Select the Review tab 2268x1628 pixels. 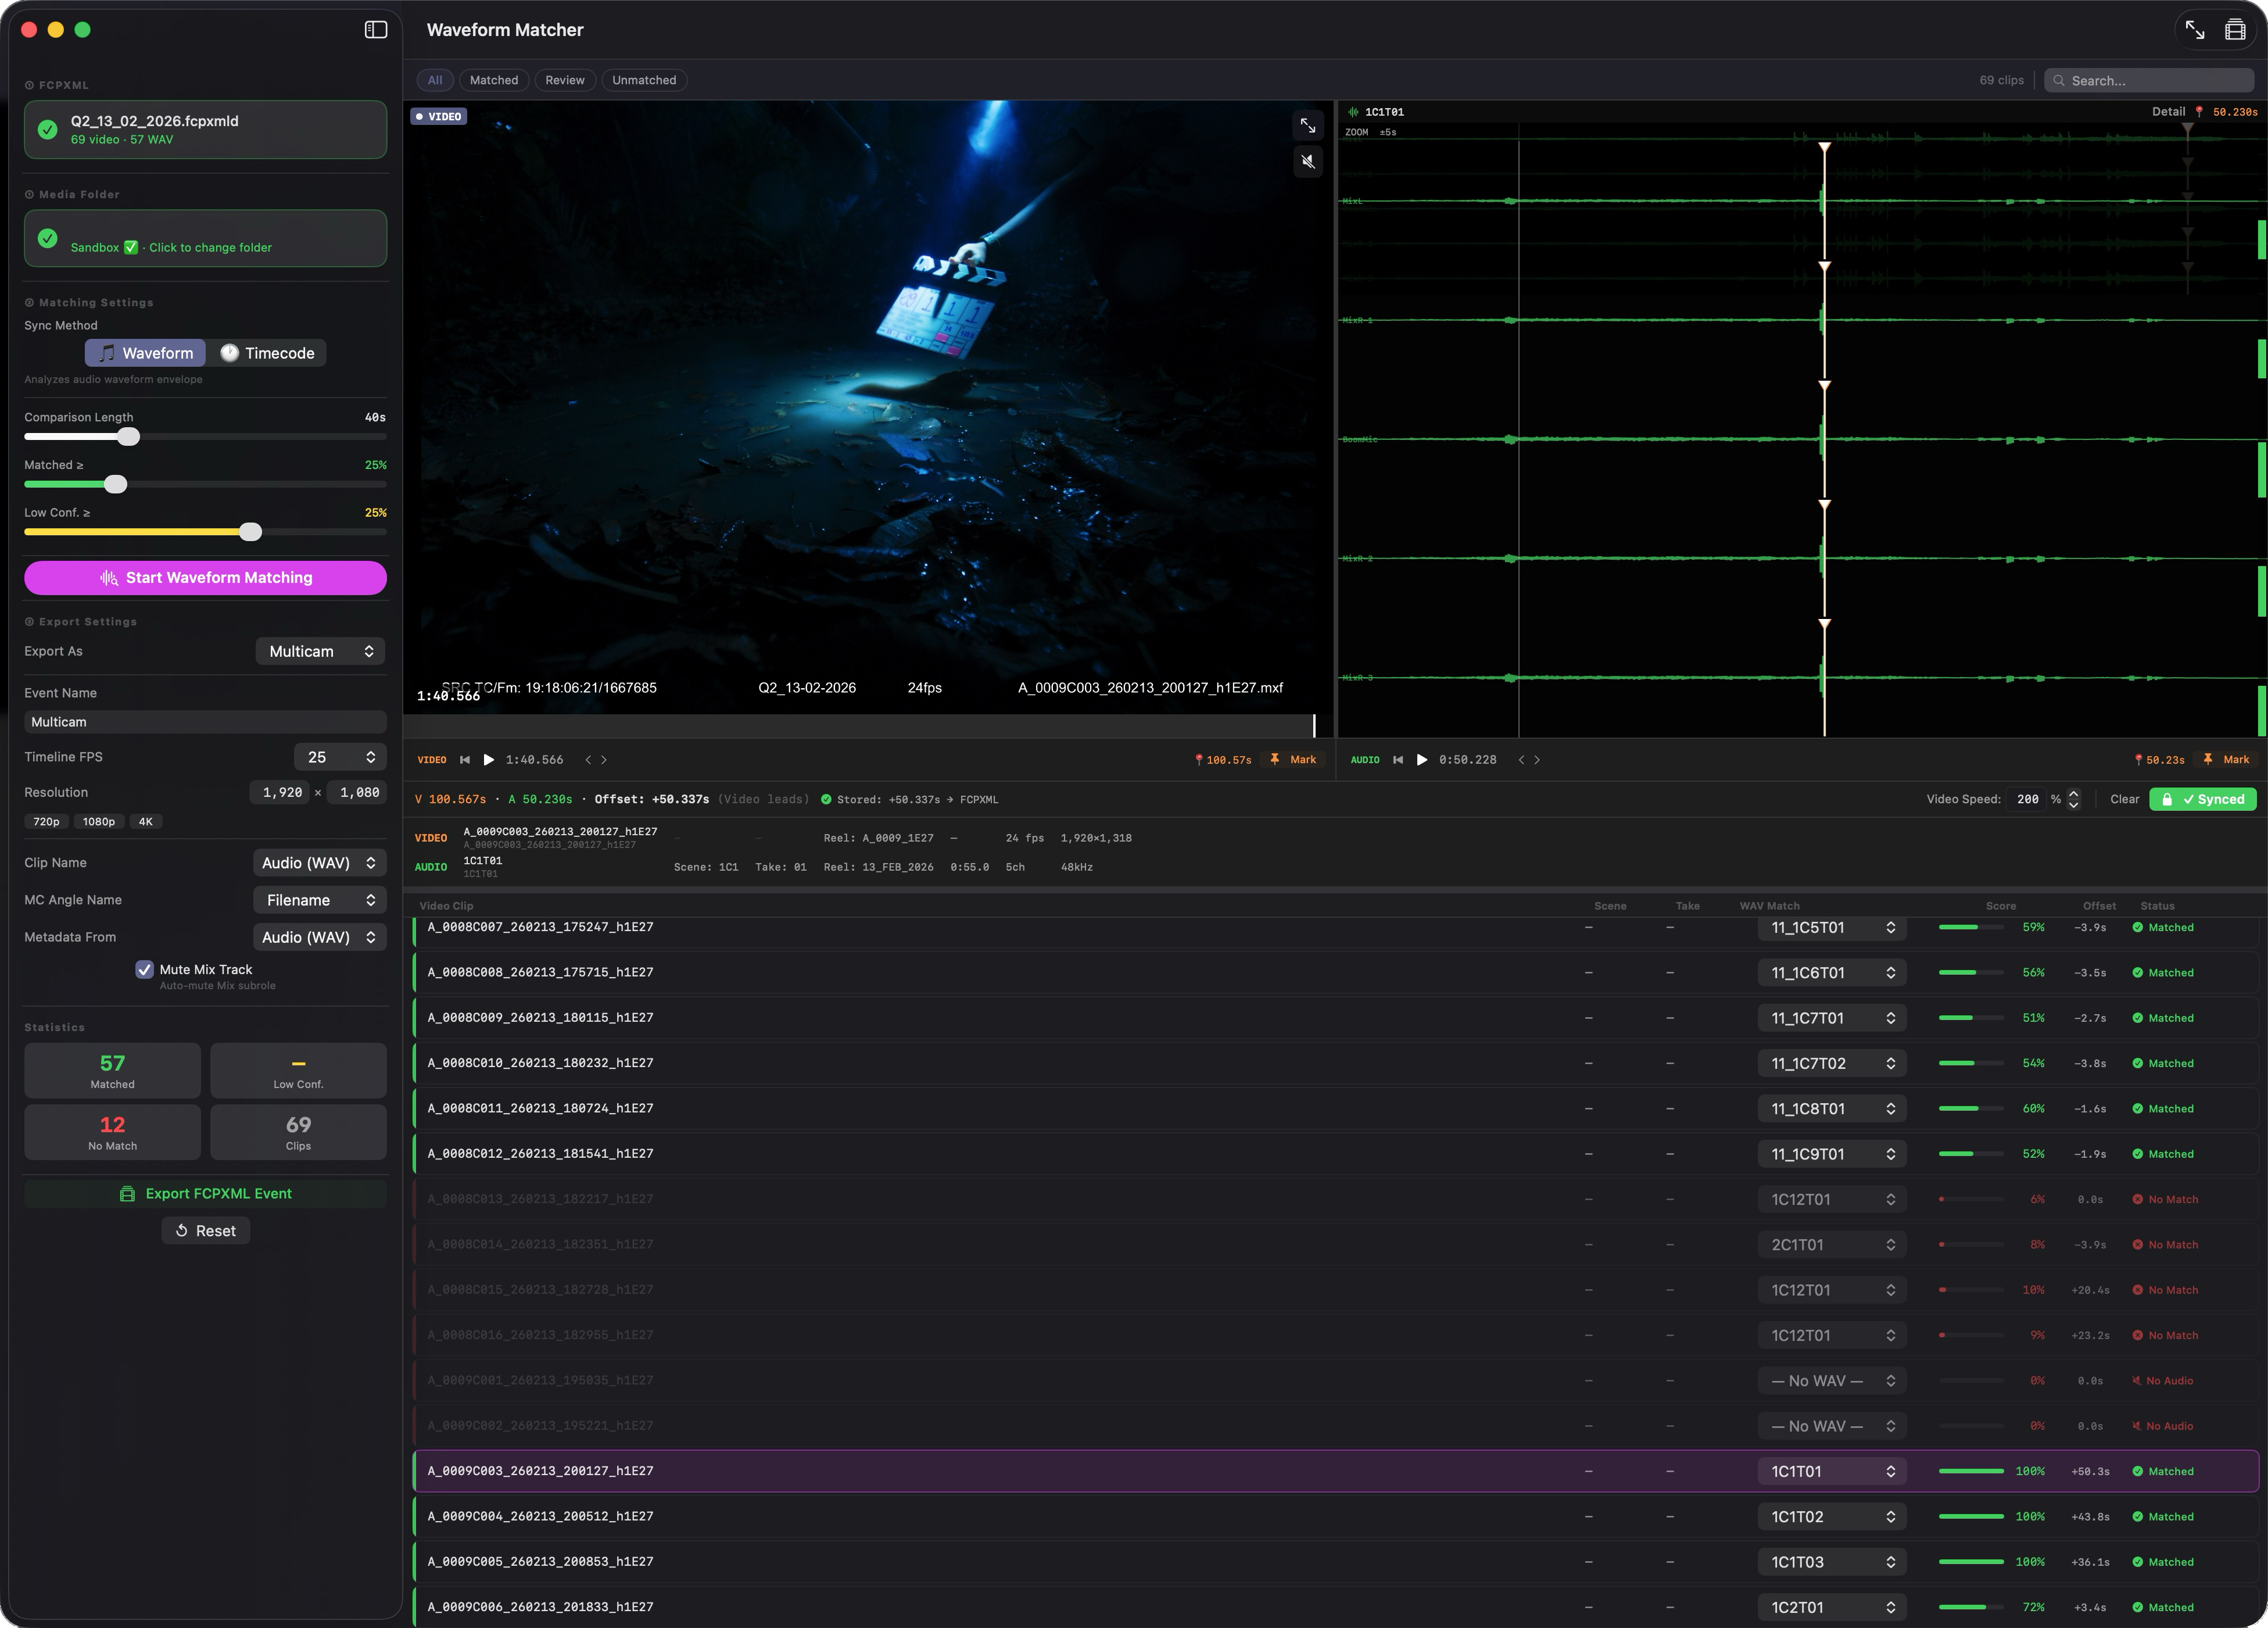[564, 80]
